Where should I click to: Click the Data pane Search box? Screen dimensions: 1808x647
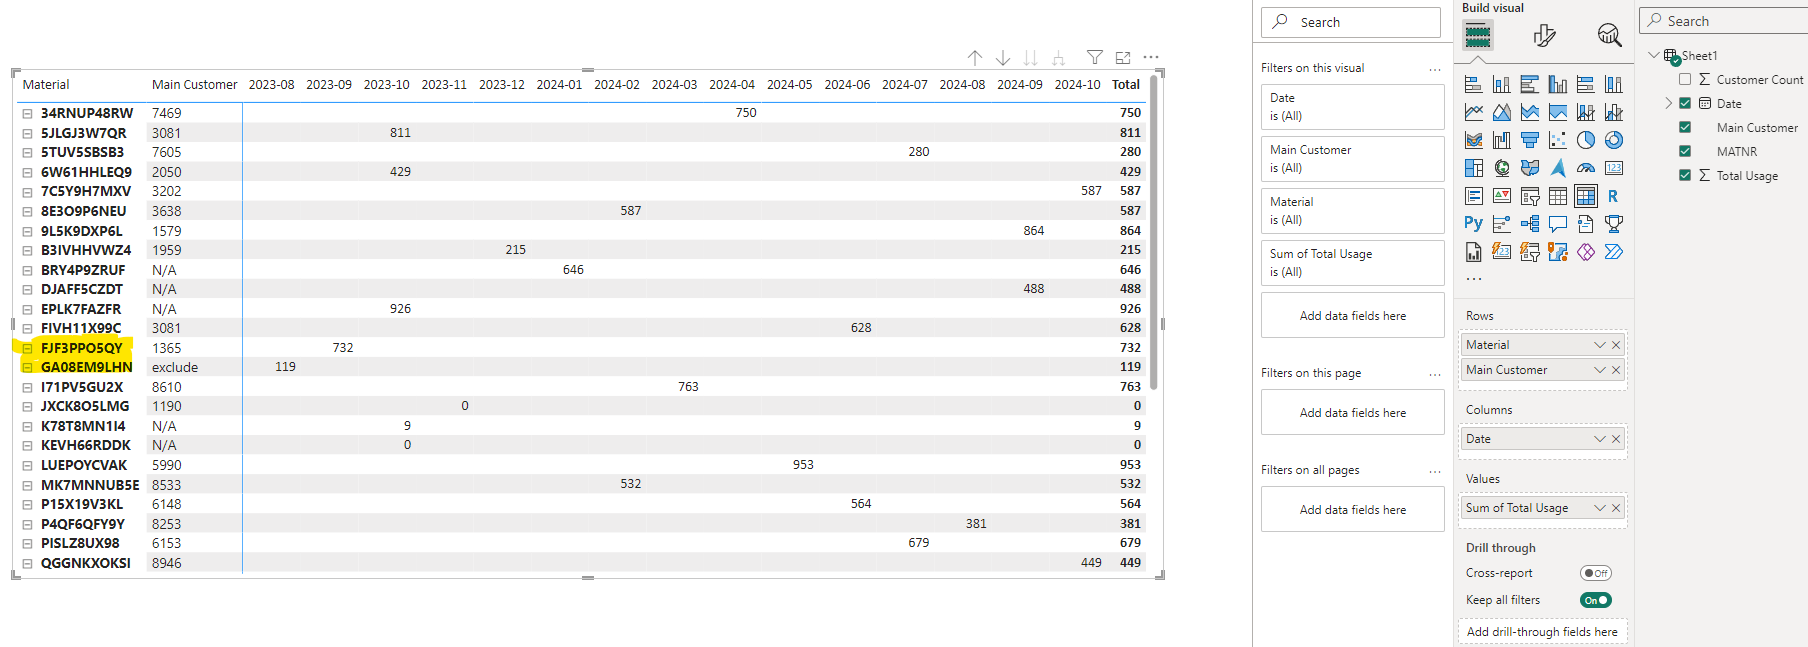1724,21
